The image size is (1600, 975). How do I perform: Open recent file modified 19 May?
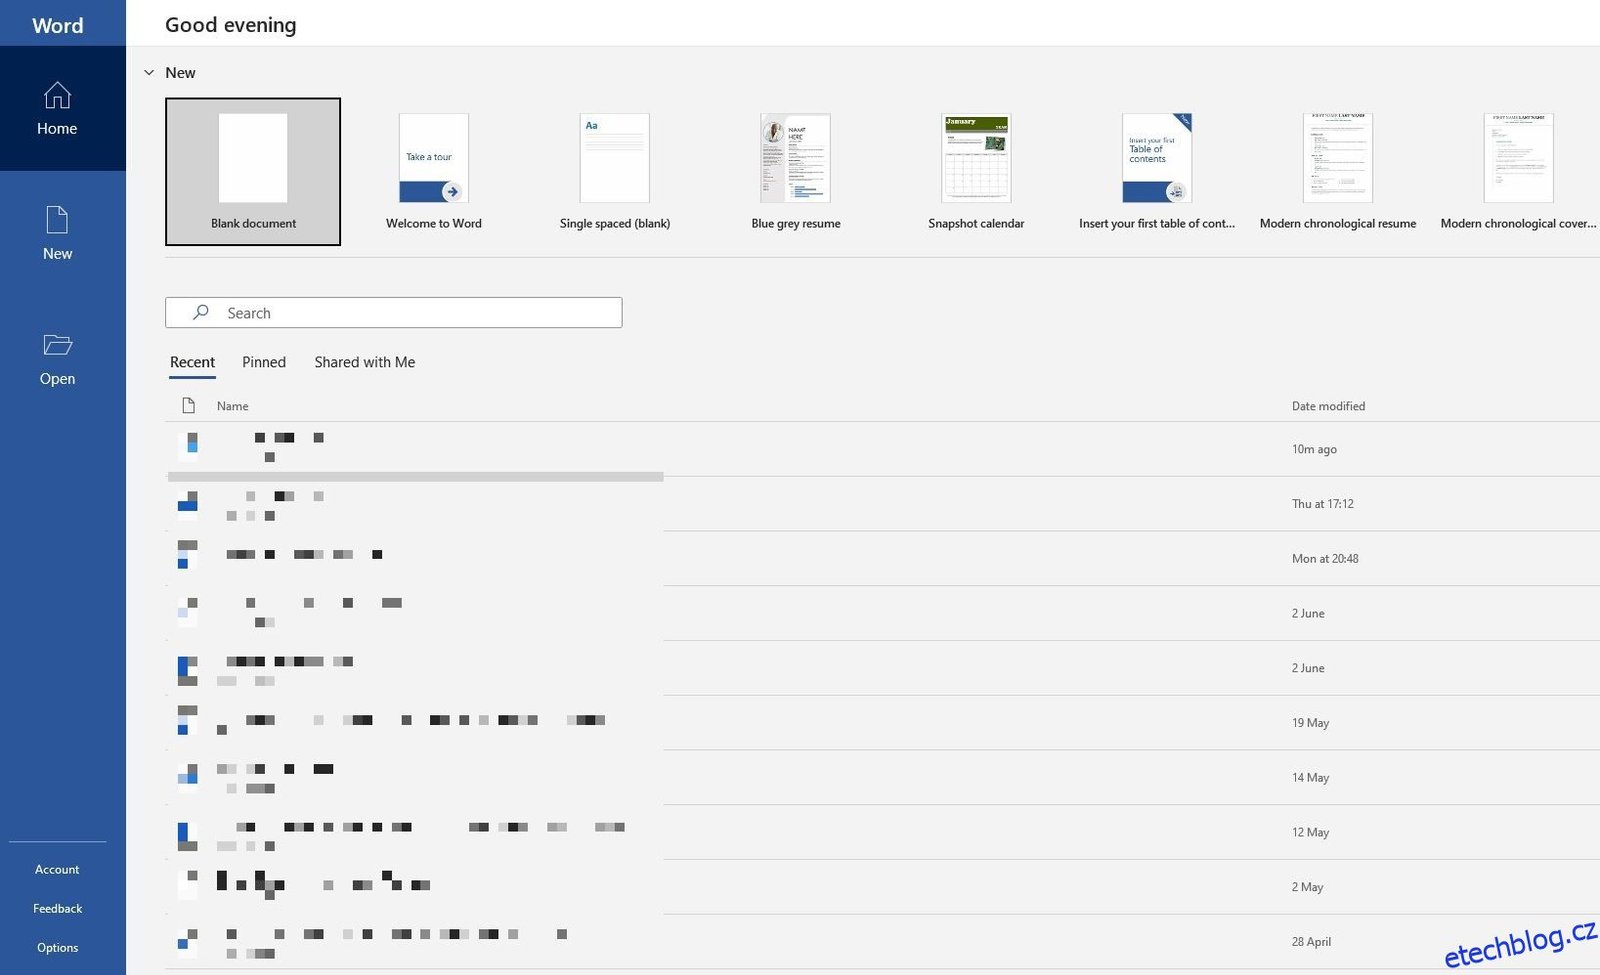[x=883, y=723]
